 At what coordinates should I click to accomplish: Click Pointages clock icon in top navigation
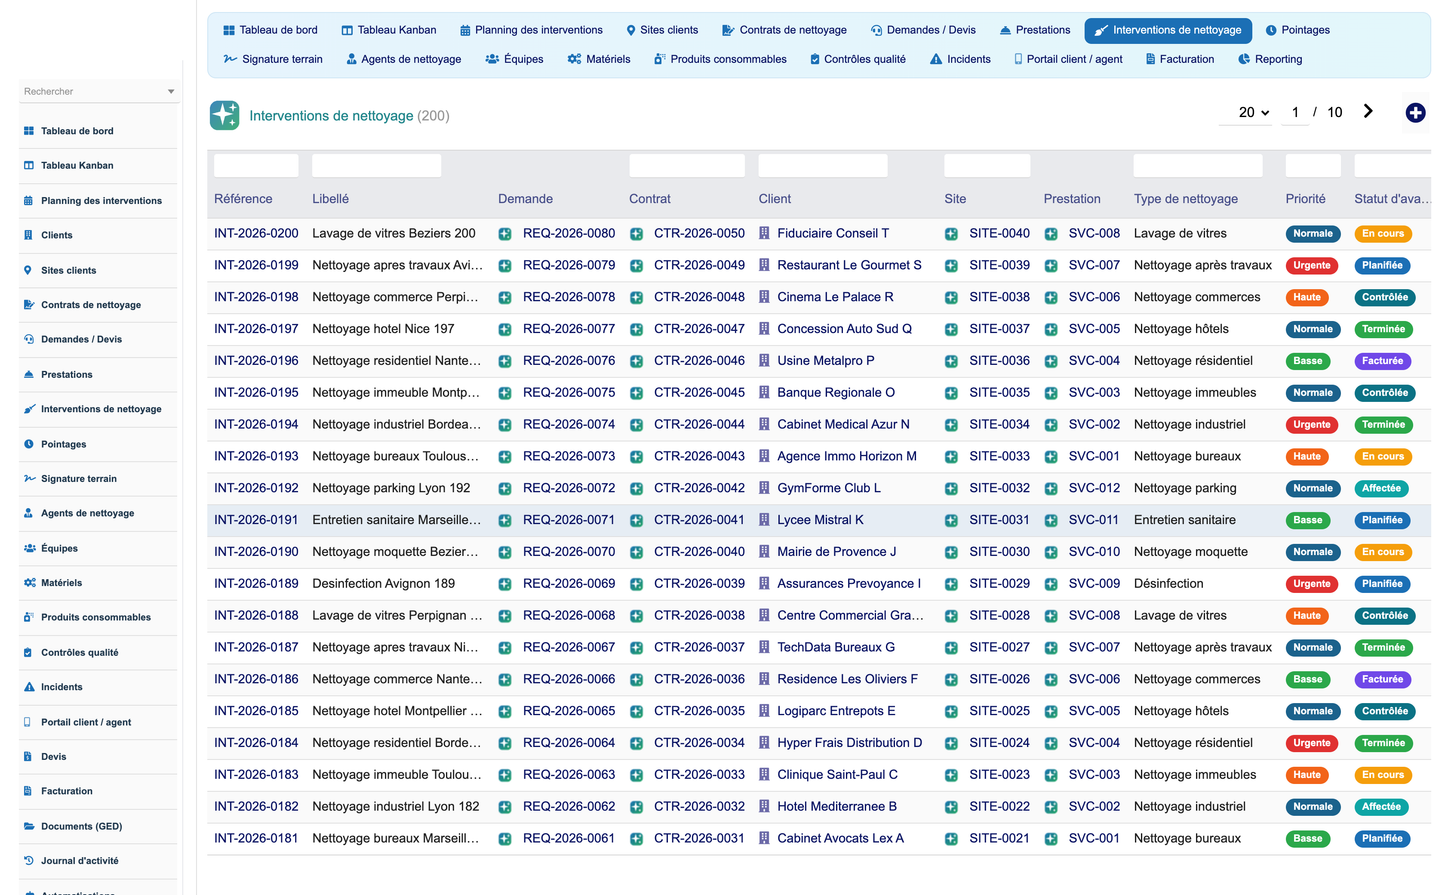tap(1271, 30)
